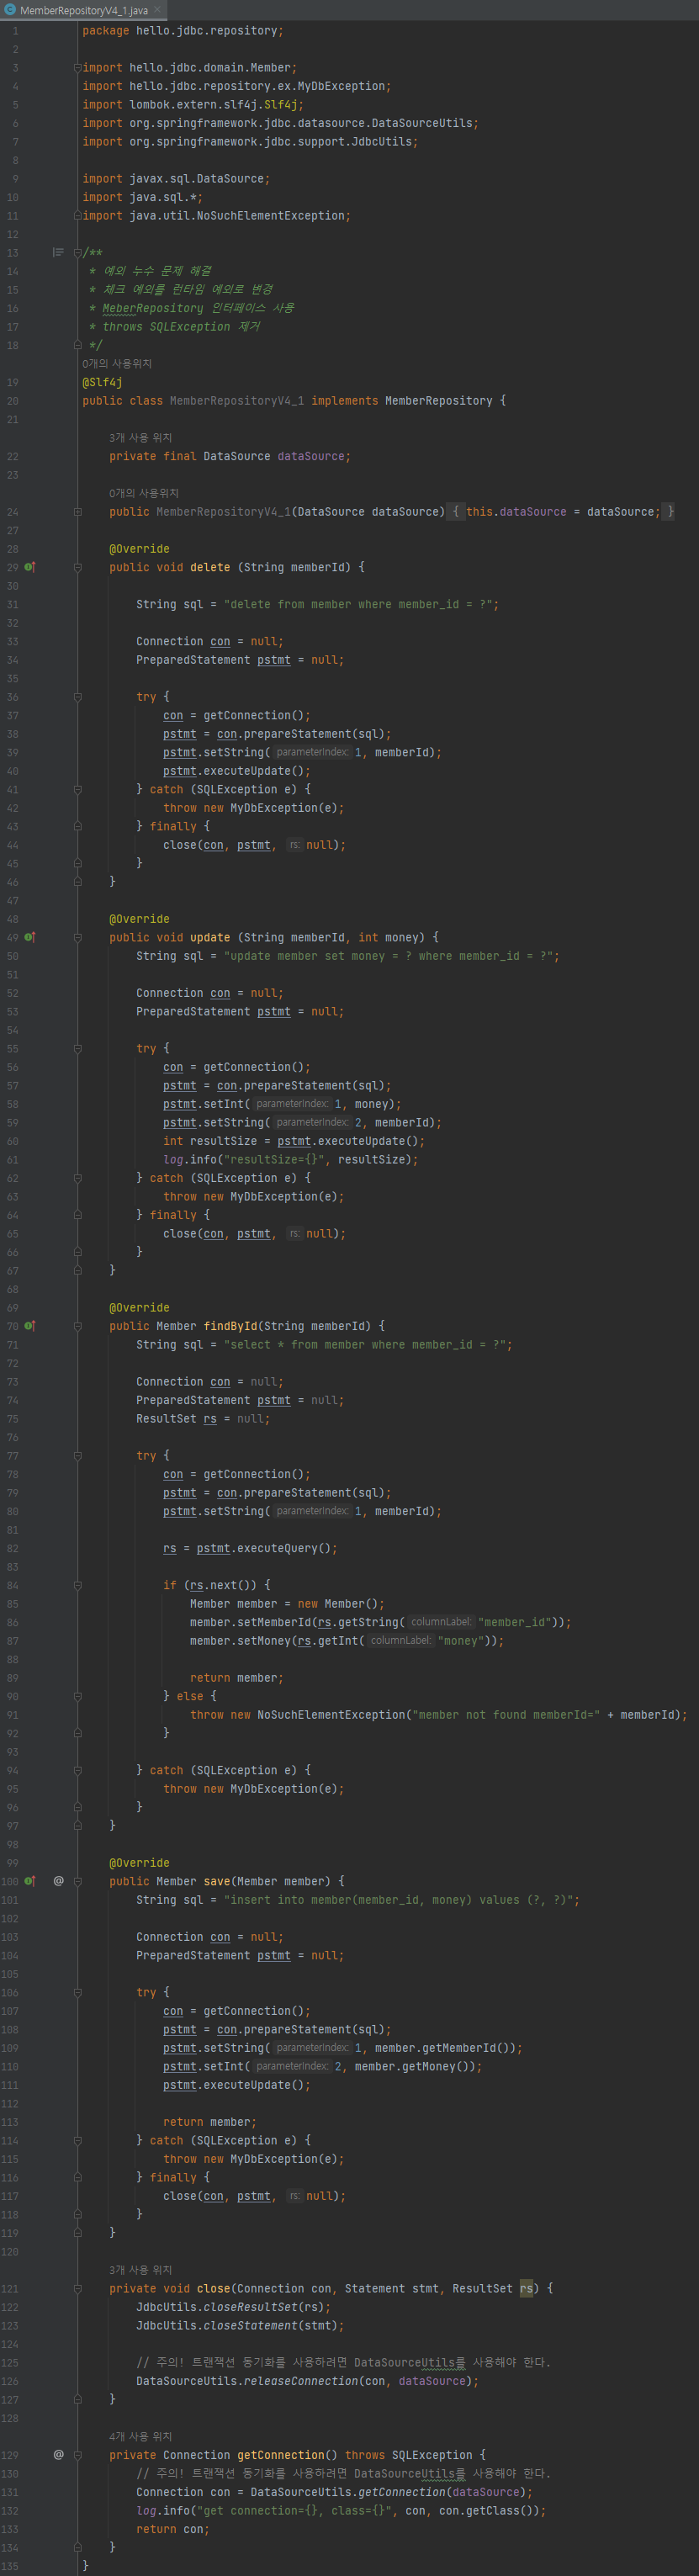
Task: Collapse the close method fold marker
Action: [77, 2288]
